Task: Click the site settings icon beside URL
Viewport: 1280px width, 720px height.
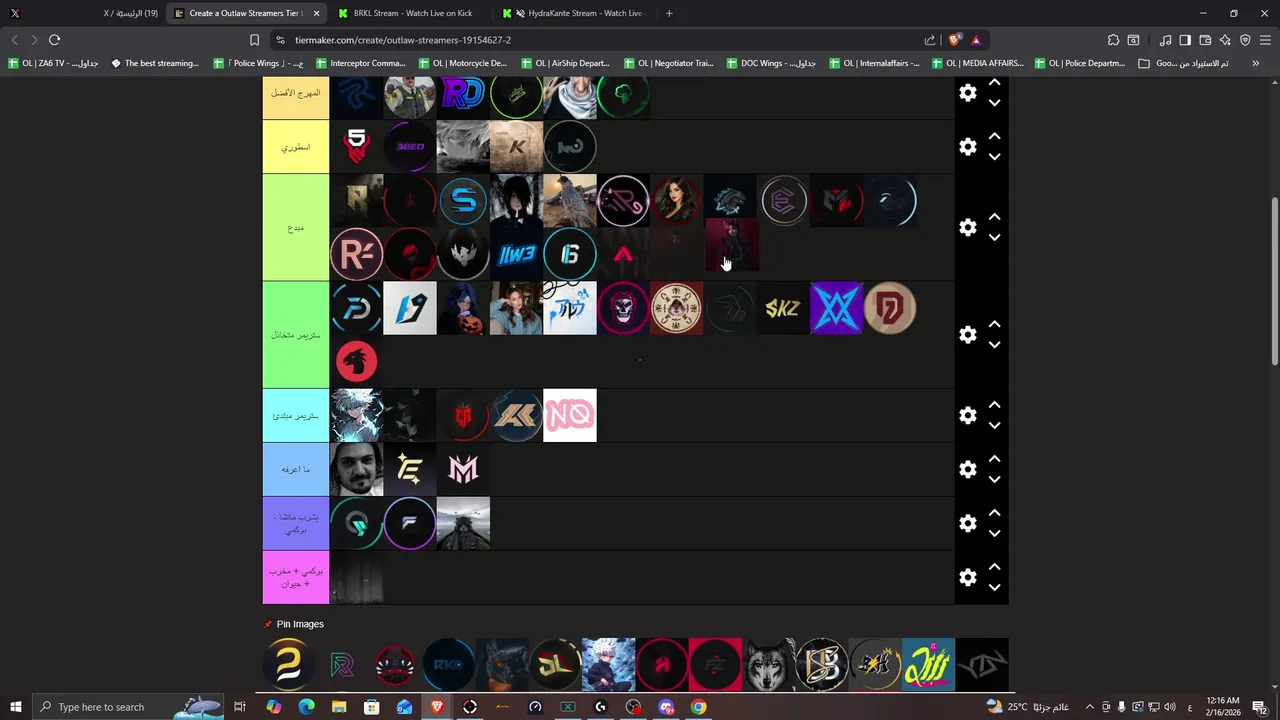Action: [x=280, y=40]
